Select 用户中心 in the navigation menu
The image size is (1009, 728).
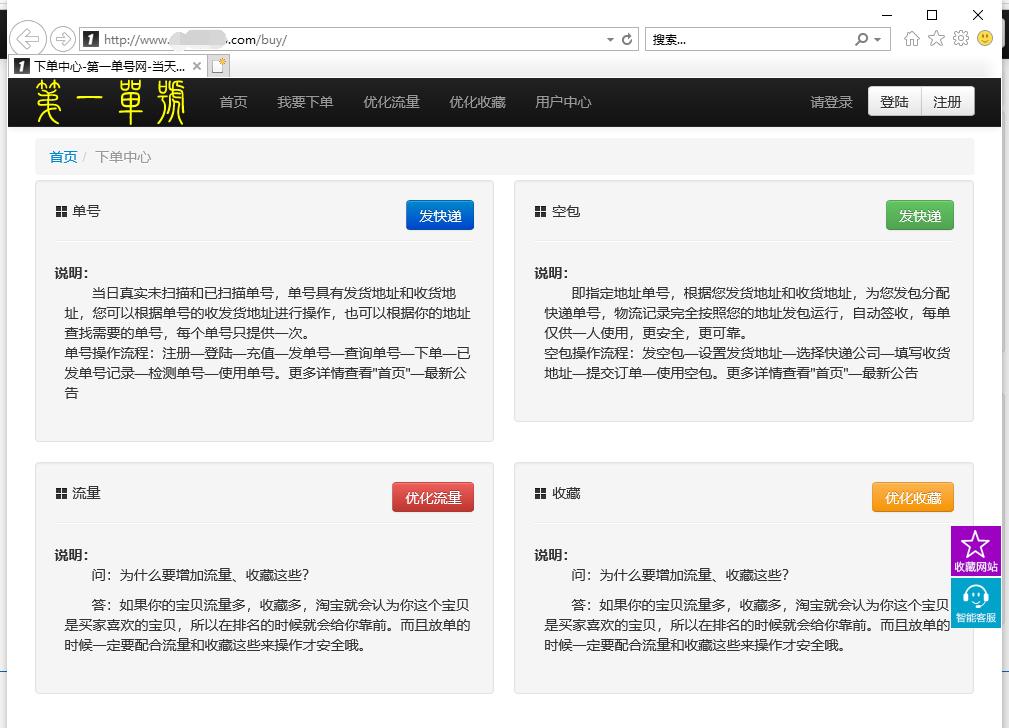pos(563,101)
